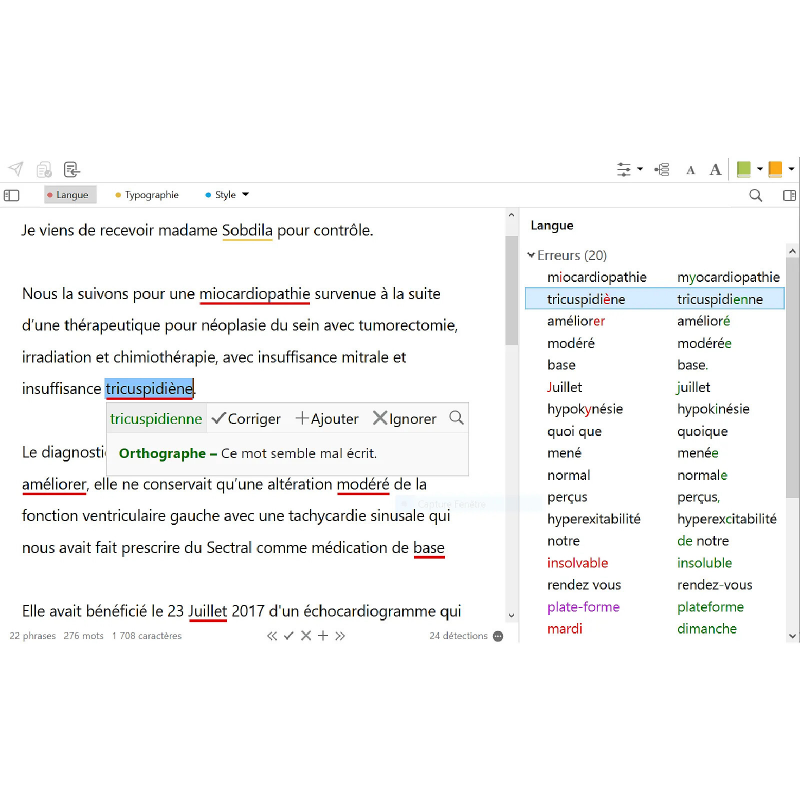Click the settings sliders icon in toolbar
Screen dimensions: 800x800
point(624,169)
